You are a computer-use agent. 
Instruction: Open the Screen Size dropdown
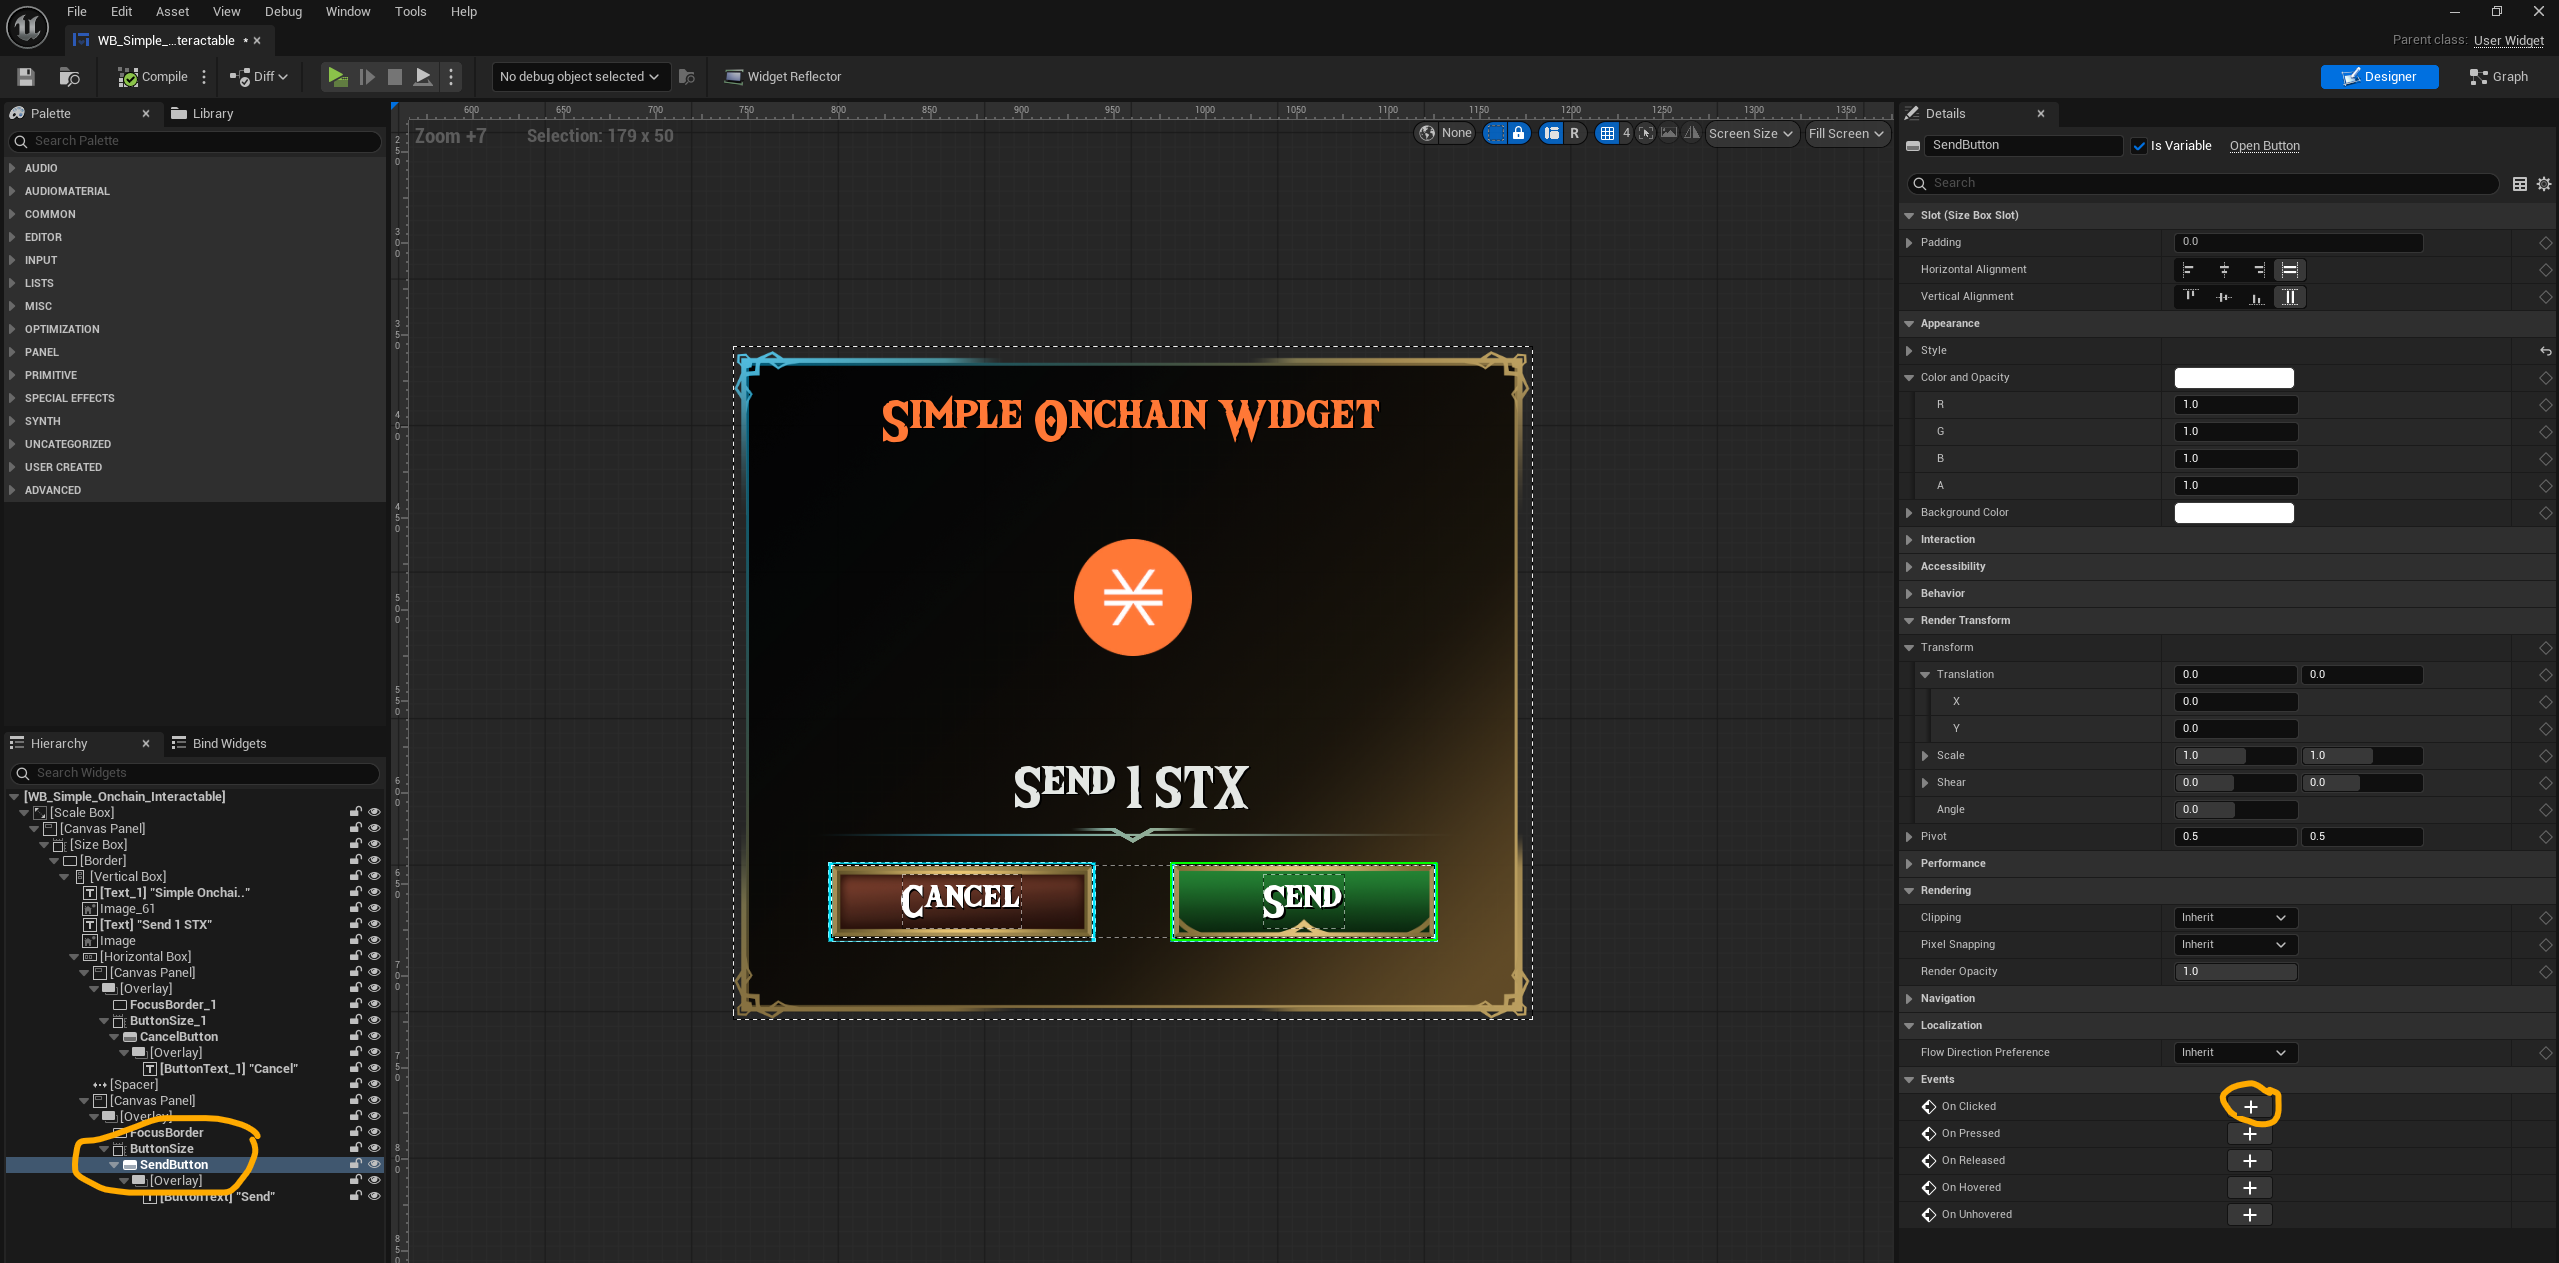pos(1750,134)
